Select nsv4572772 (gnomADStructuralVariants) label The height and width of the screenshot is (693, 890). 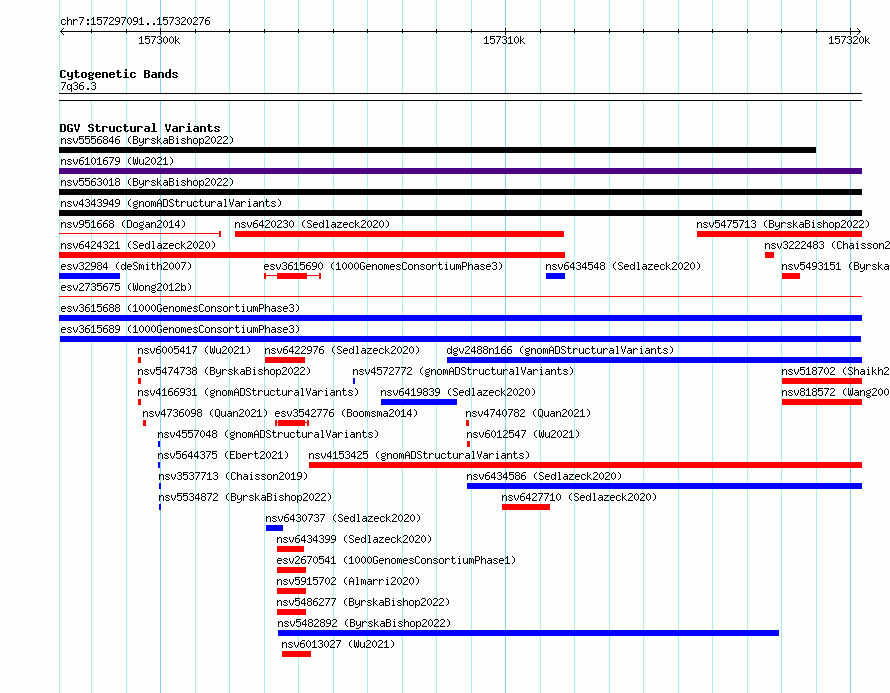point(463,371)
